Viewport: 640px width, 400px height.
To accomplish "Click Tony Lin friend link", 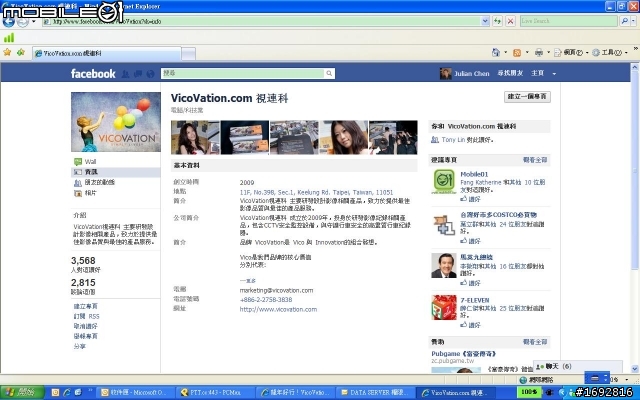I will tap(453, 140).
